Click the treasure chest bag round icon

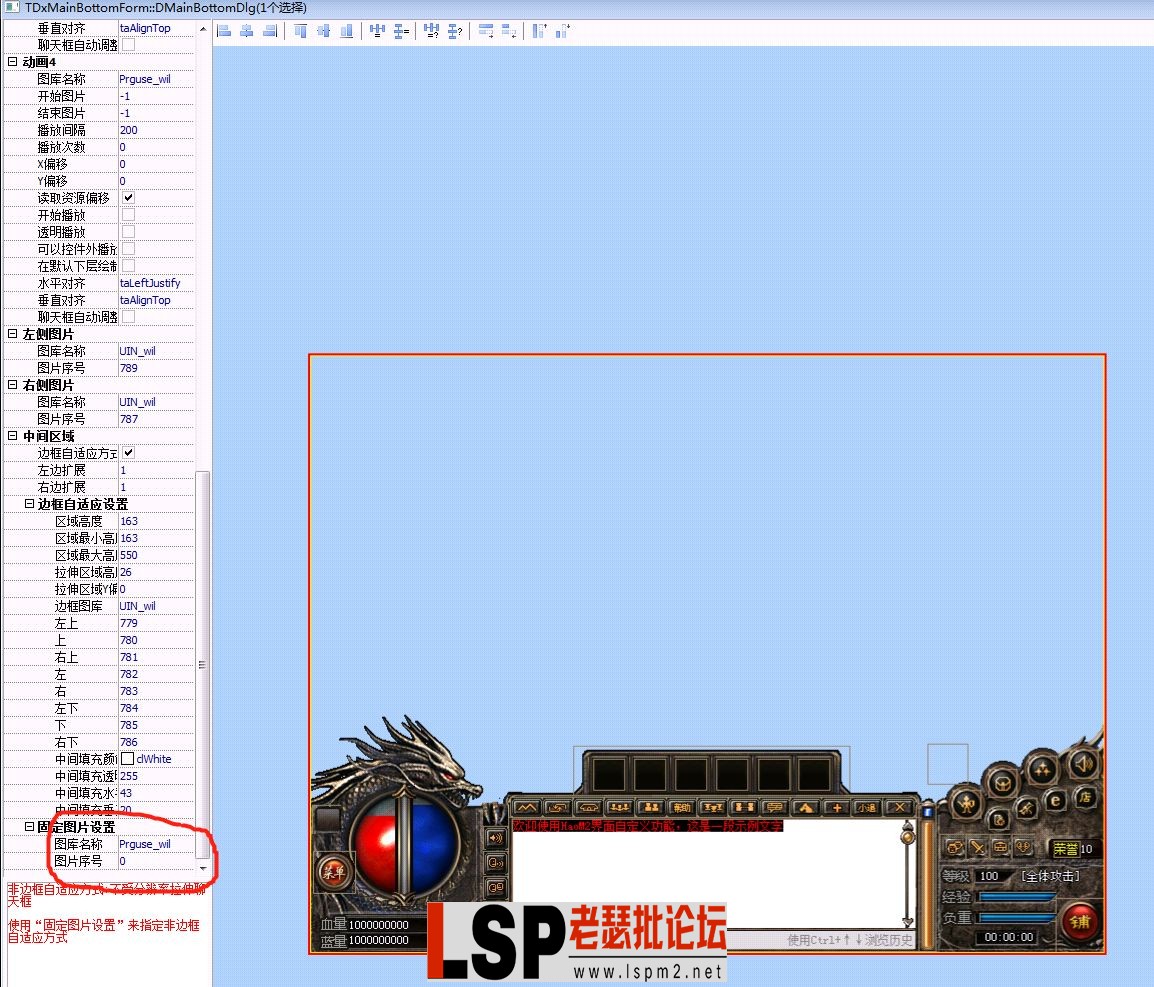(x=1002, y=782)
